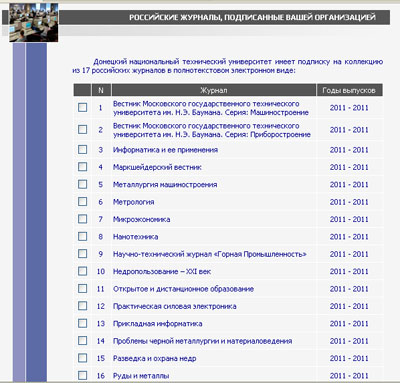Open Маркшейдерский вестник journal link
This screenshot has height=383, width=400.
click(157, 167)
